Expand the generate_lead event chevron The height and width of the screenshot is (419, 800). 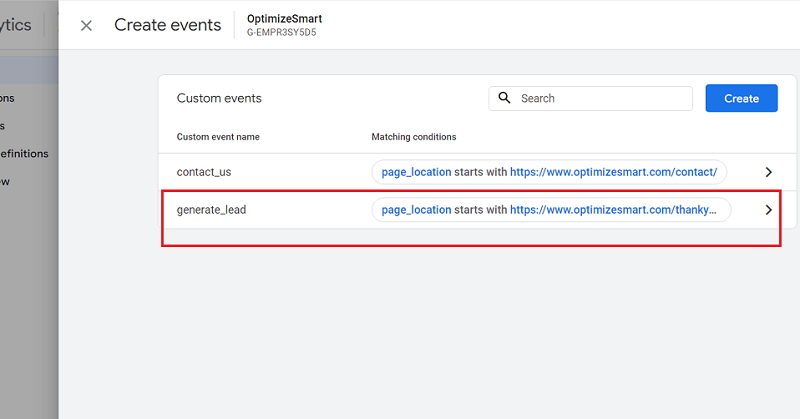(x=768, y=210)
